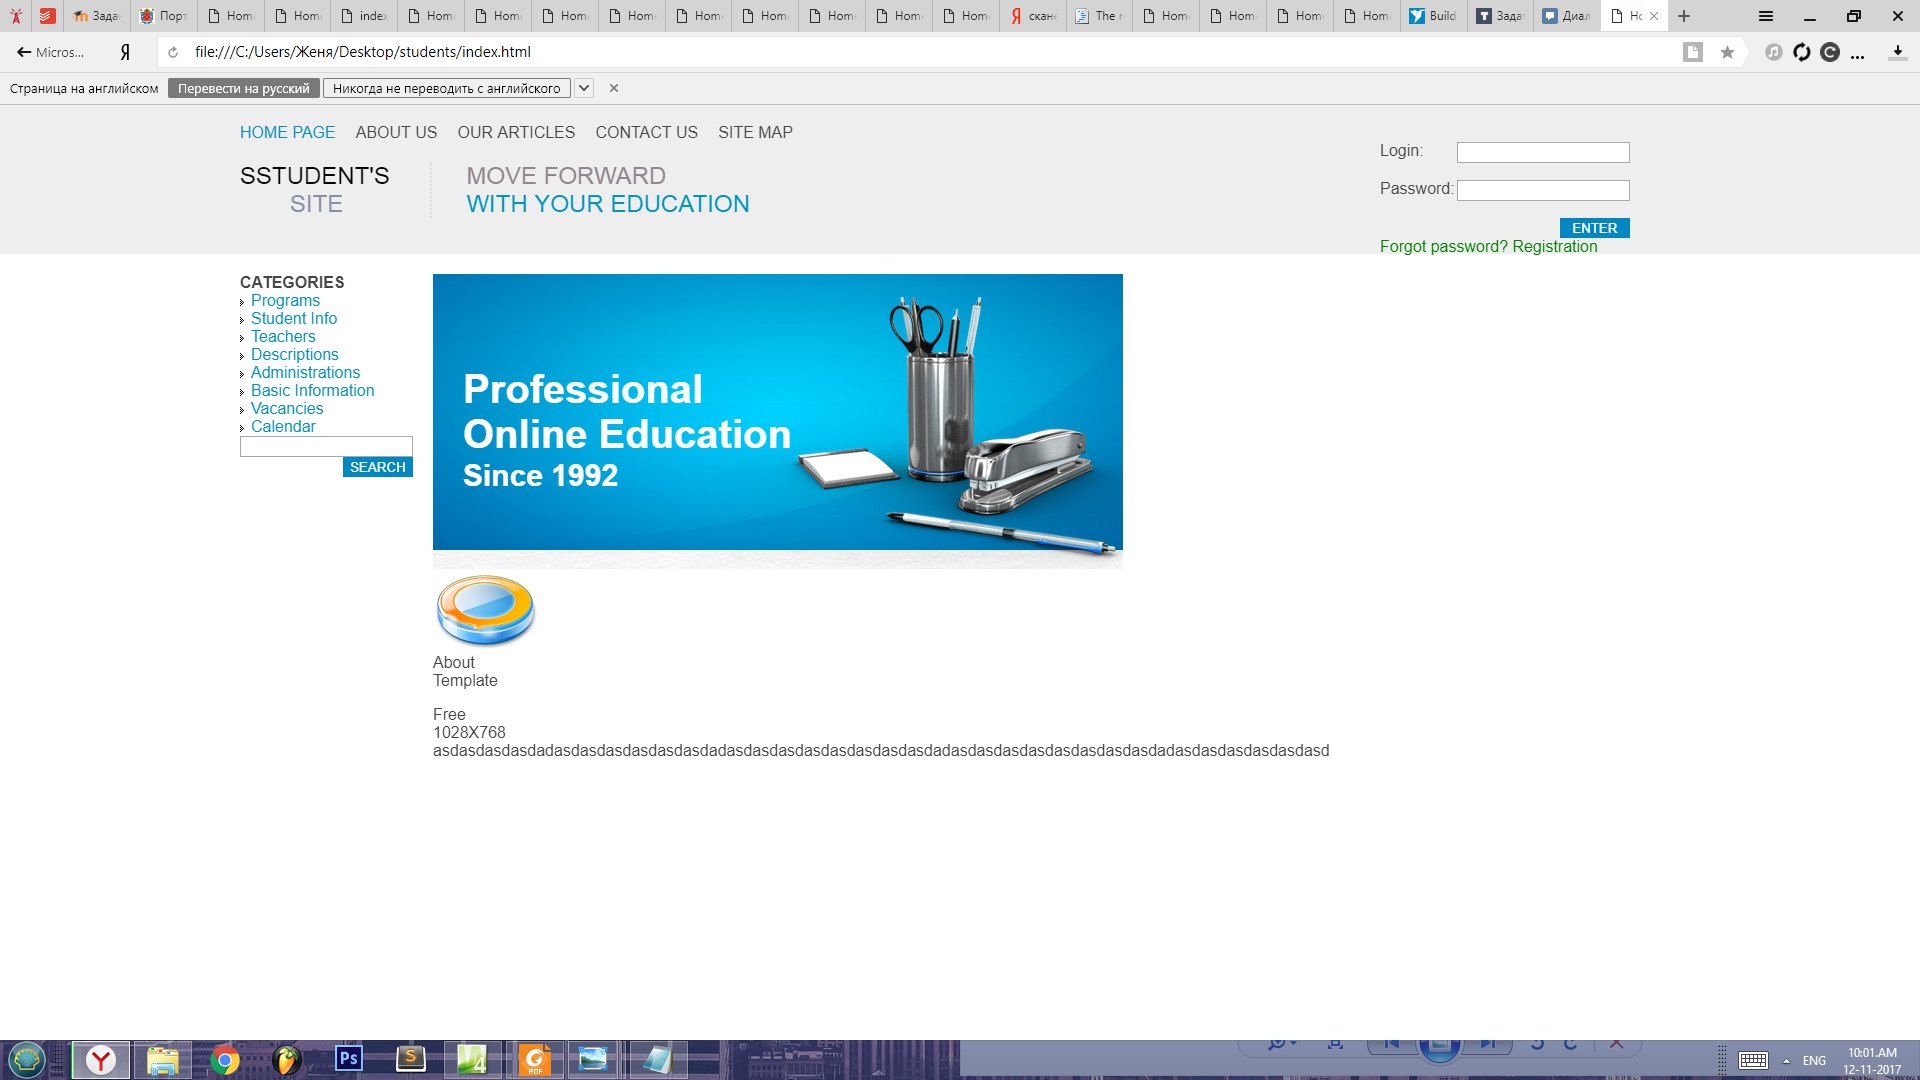
Task: Expand translation options dropdown arrow
Action: [x=584, y=88]
